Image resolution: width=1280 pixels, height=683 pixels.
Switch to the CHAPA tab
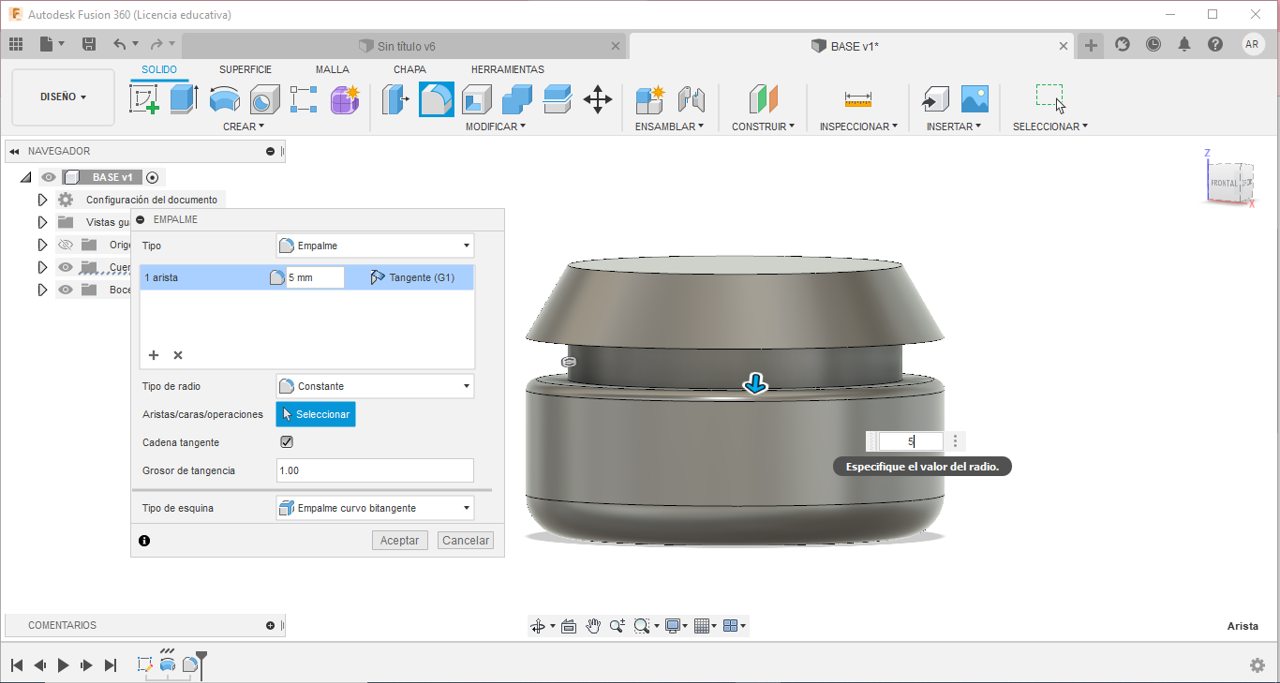click(410, 70)
